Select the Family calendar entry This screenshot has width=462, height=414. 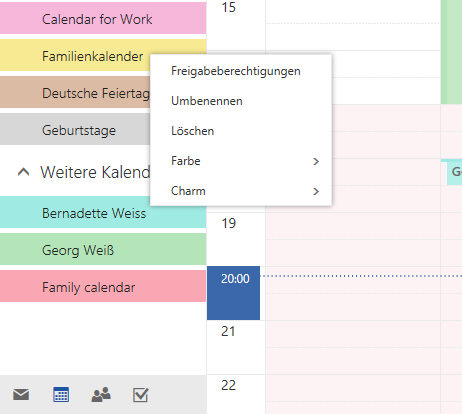pyautogui.click(x=103, y=286)
